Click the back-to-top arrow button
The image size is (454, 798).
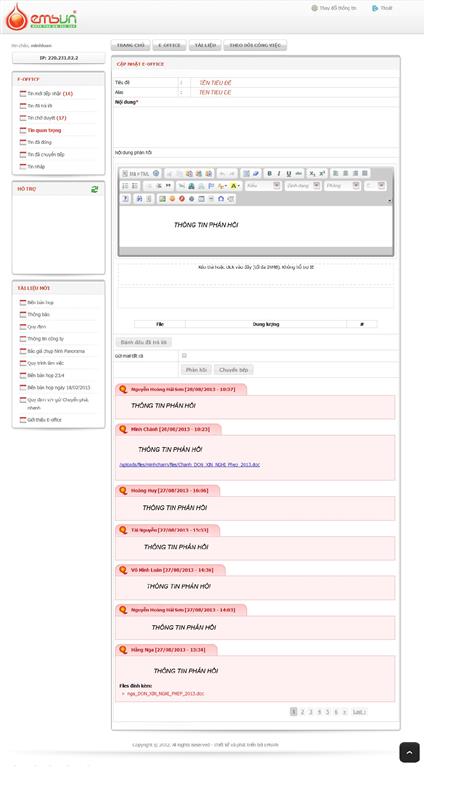tap(409, 752)
